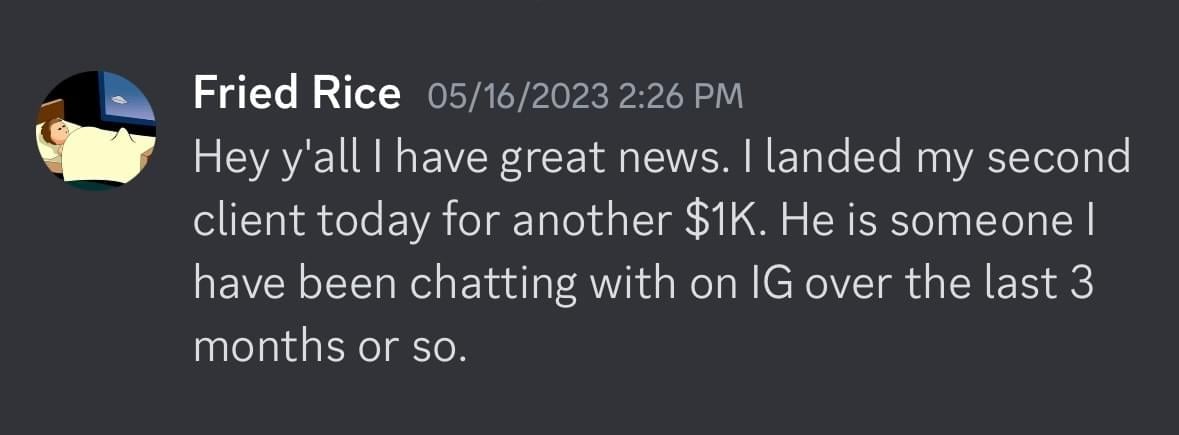This screenshot has width=1179, height=435.
Task: Click the 05/16/2023 2:26 PM timestamp
Action: [585, 96]
